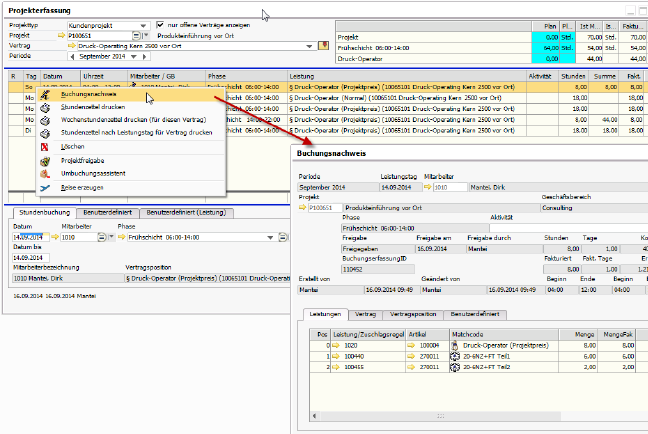The image size is (648, 434).
Task: Click yellow link arrow beside Projekt P100651
Action: 60,35
